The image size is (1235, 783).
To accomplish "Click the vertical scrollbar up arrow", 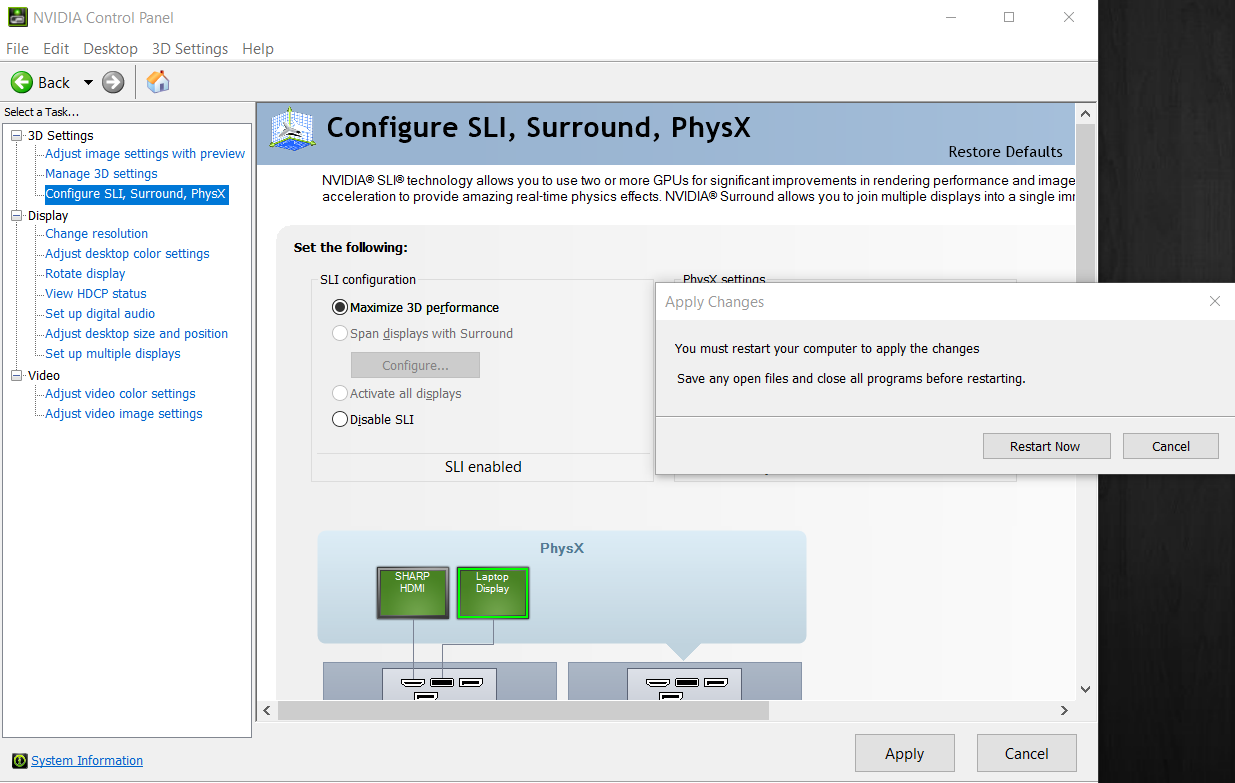I will 1086,112.
